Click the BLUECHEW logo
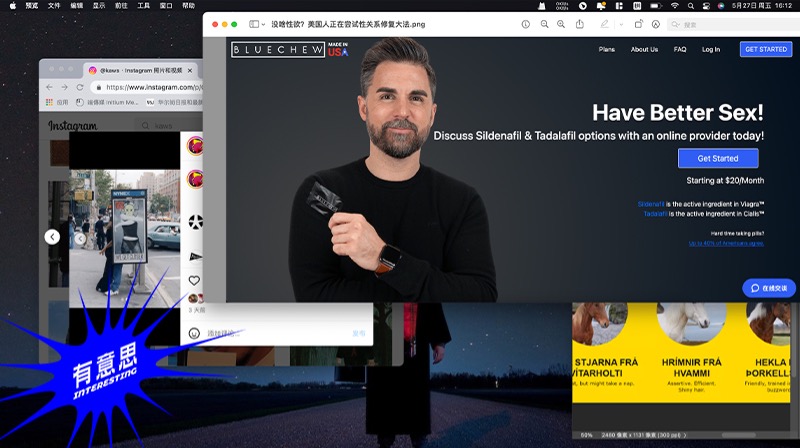Viewport: 800px width, 448px height. click(278, 49)
